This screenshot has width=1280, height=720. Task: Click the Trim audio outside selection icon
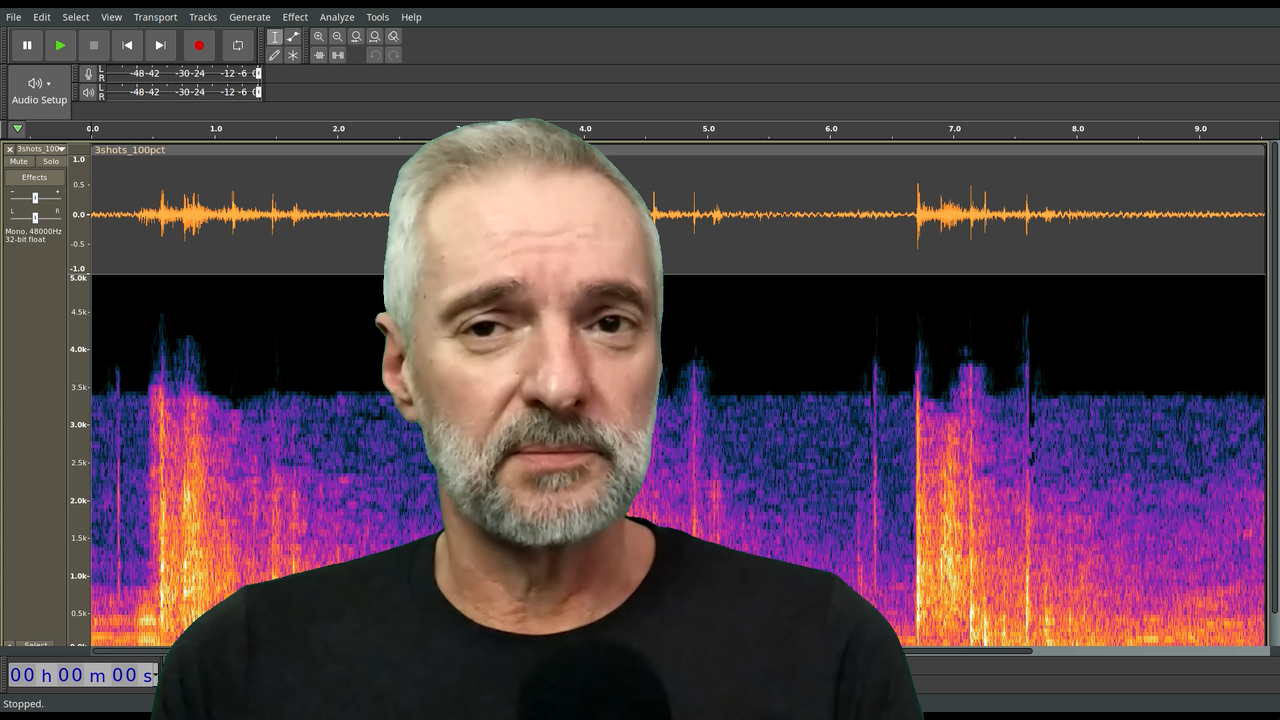point(319,55)
